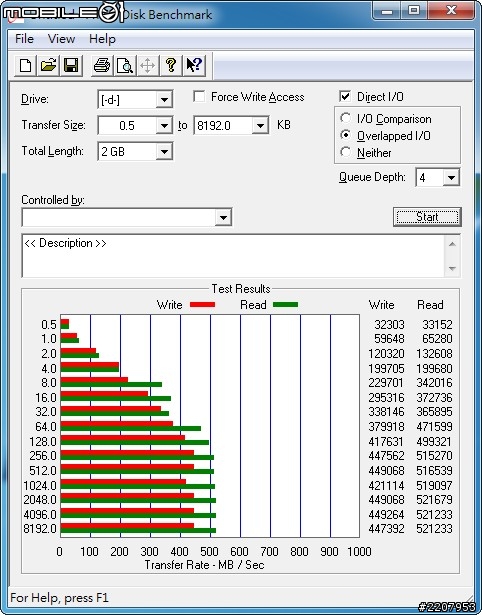Expand the Queue Depth dropdown
Viewport: 482px width, 615px height.
[x=451, y=178]
